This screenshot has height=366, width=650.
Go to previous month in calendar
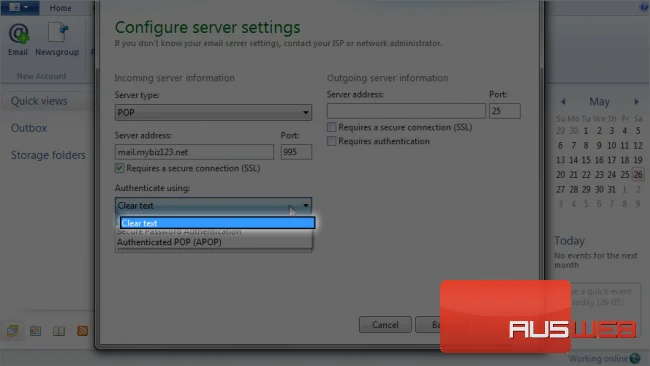(563, 102)
